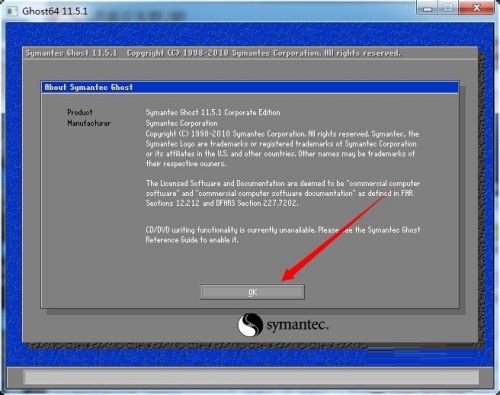The width and height of the screenshot is (500, 395).
Task: Click the 'Reference Guide to enable it' line
Action: [192, 240]
